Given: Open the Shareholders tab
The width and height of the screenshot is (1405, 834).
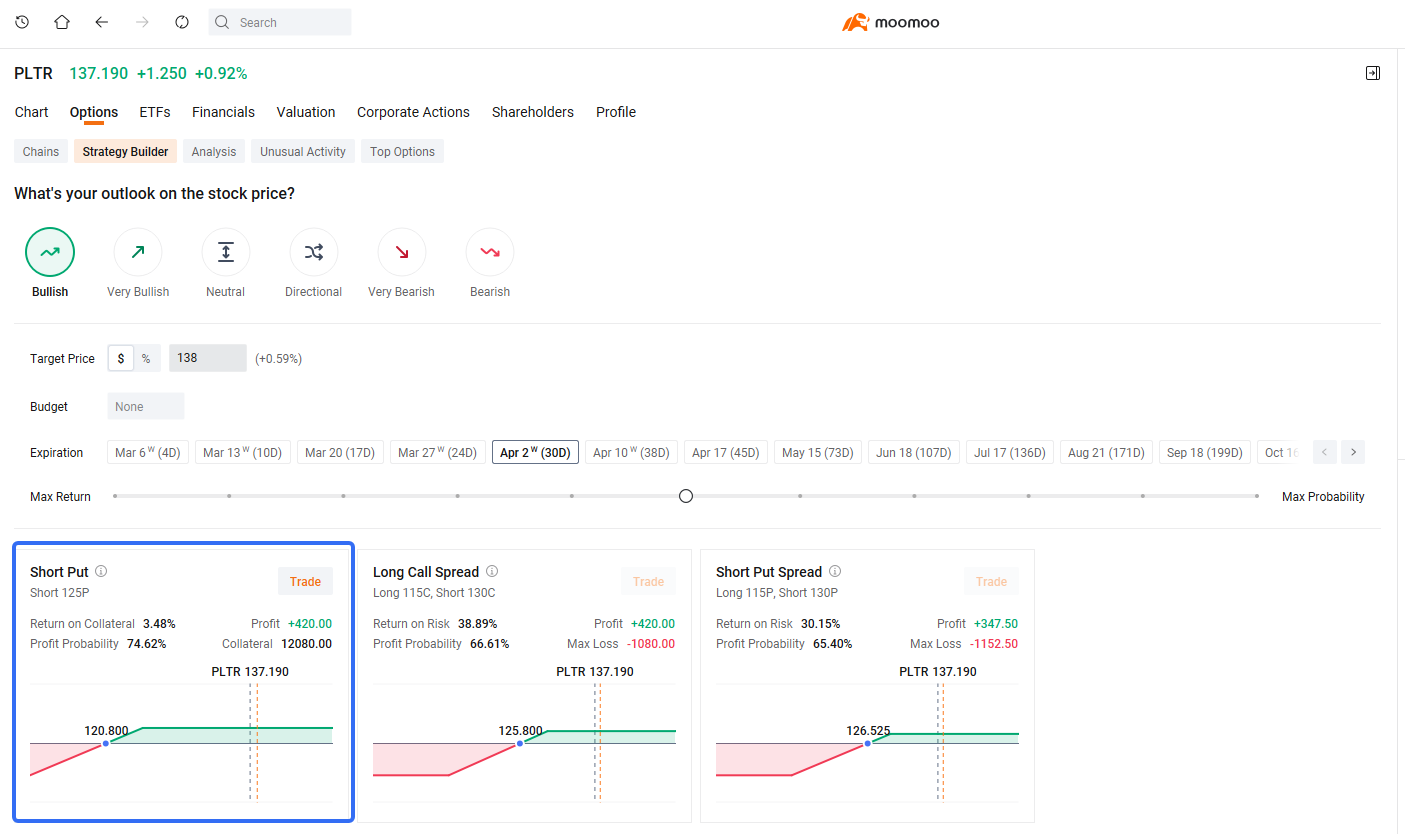Looking at the screenshot, I should pyautogui.click(x=533, y=112).
